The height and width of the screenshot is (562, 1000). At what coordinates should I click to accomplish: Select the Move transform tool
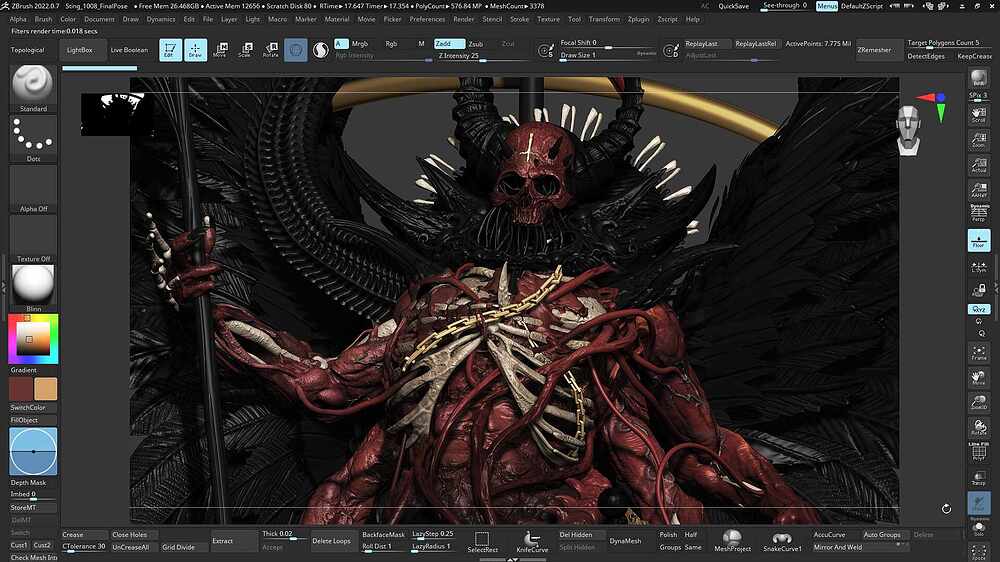(x=219, y=50)
